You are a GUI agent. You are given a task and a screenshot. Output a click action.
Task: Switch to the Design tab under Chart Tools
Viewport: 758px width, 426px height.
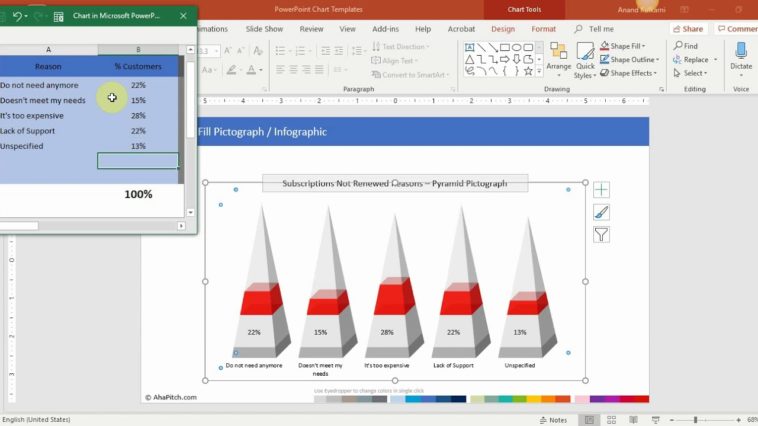[503, 29]
